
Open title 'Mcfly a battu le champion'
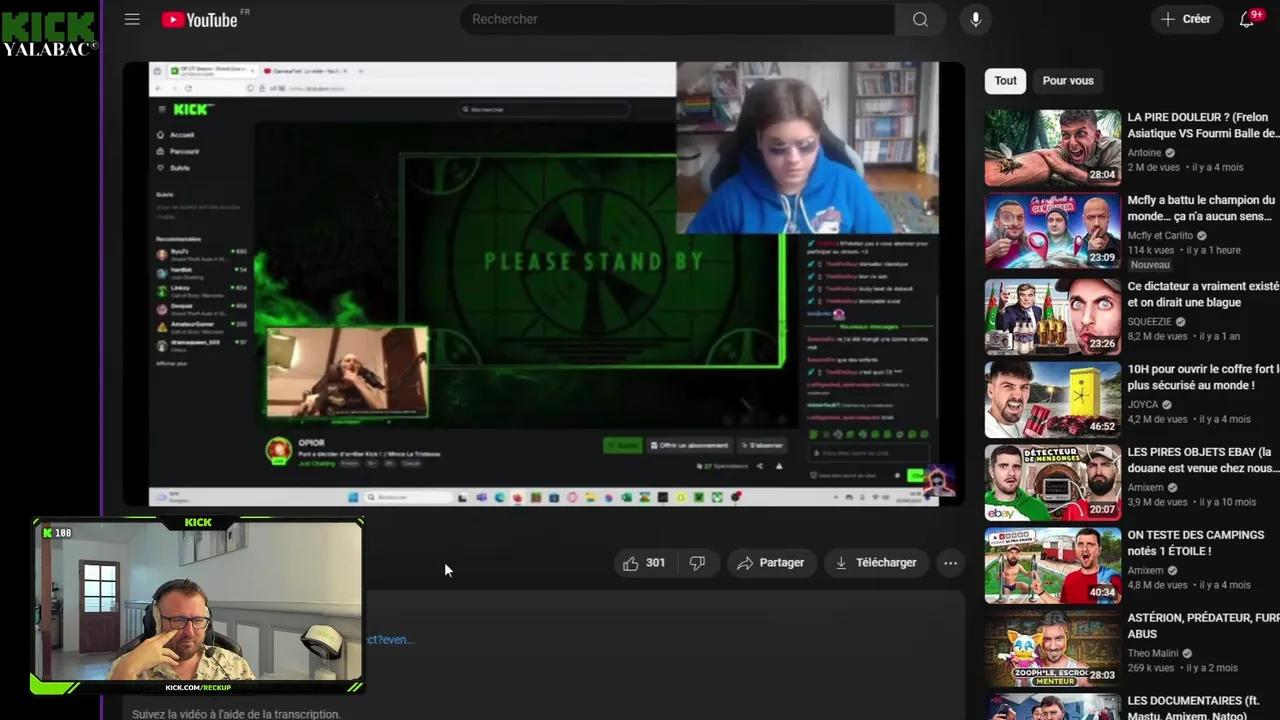click(x=1203, y=208)
